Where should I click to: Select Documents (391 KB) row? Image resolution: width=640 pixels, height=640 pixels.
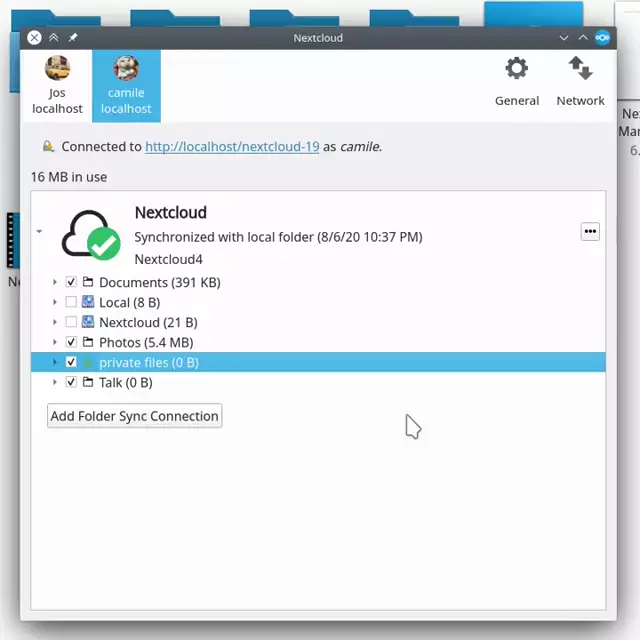[318, 282]
